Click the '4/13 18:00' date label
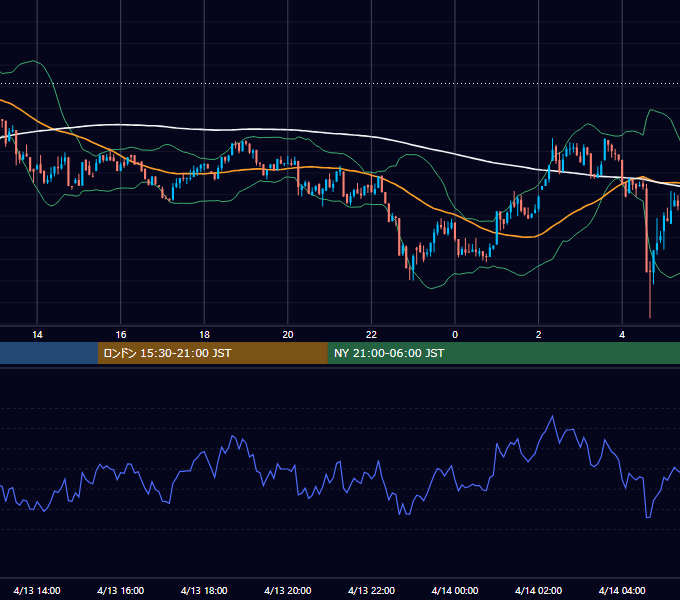The image size is (680, 600). pos(204,590)
